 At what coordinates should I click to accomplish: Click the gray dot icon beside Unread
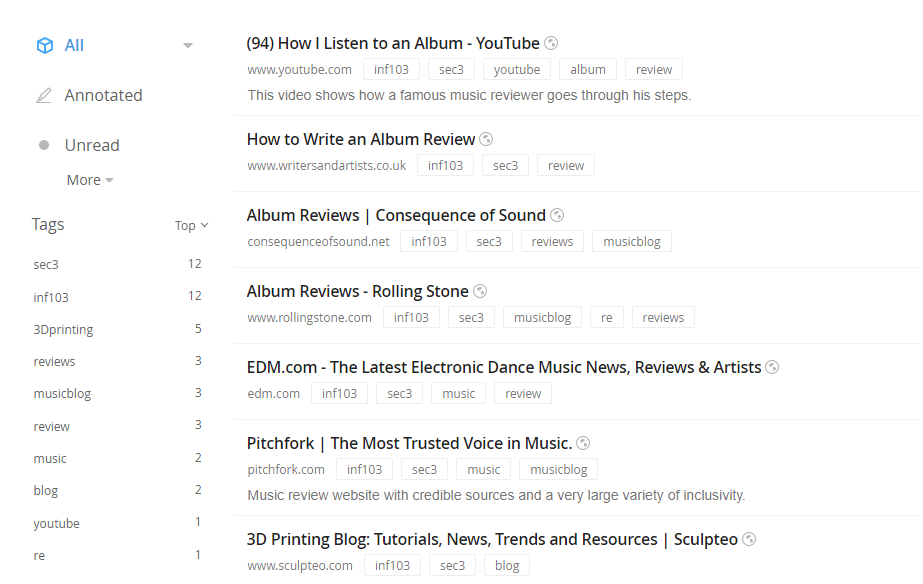pyautogui.click(x=44, y=145)
